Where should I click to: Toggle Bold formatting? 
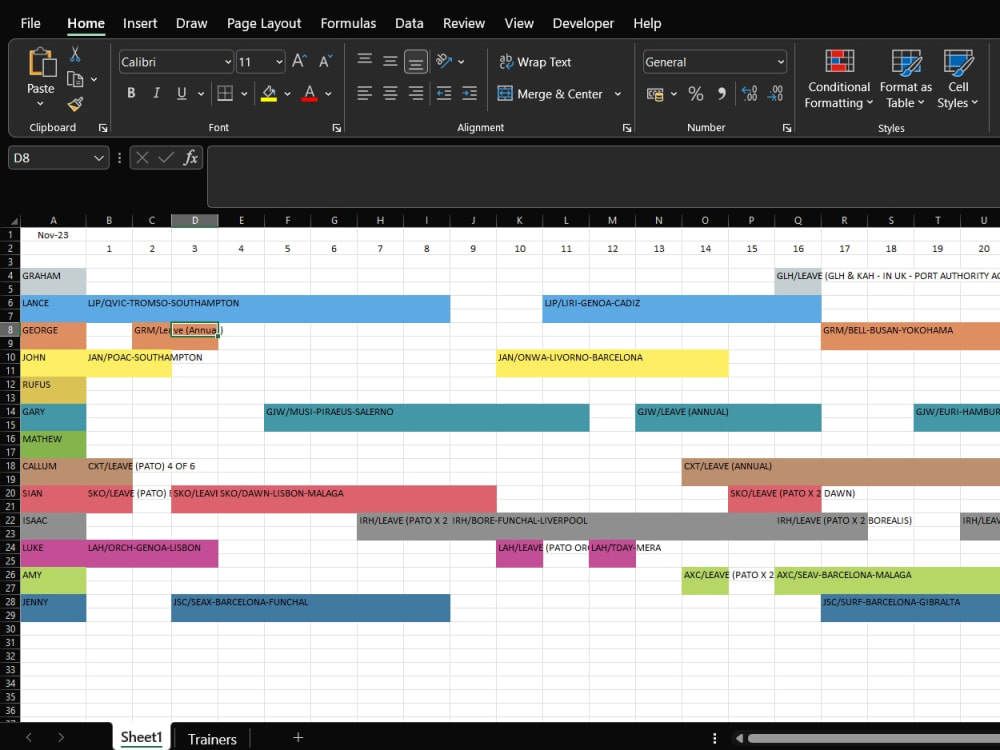click(x=131, y=93)
